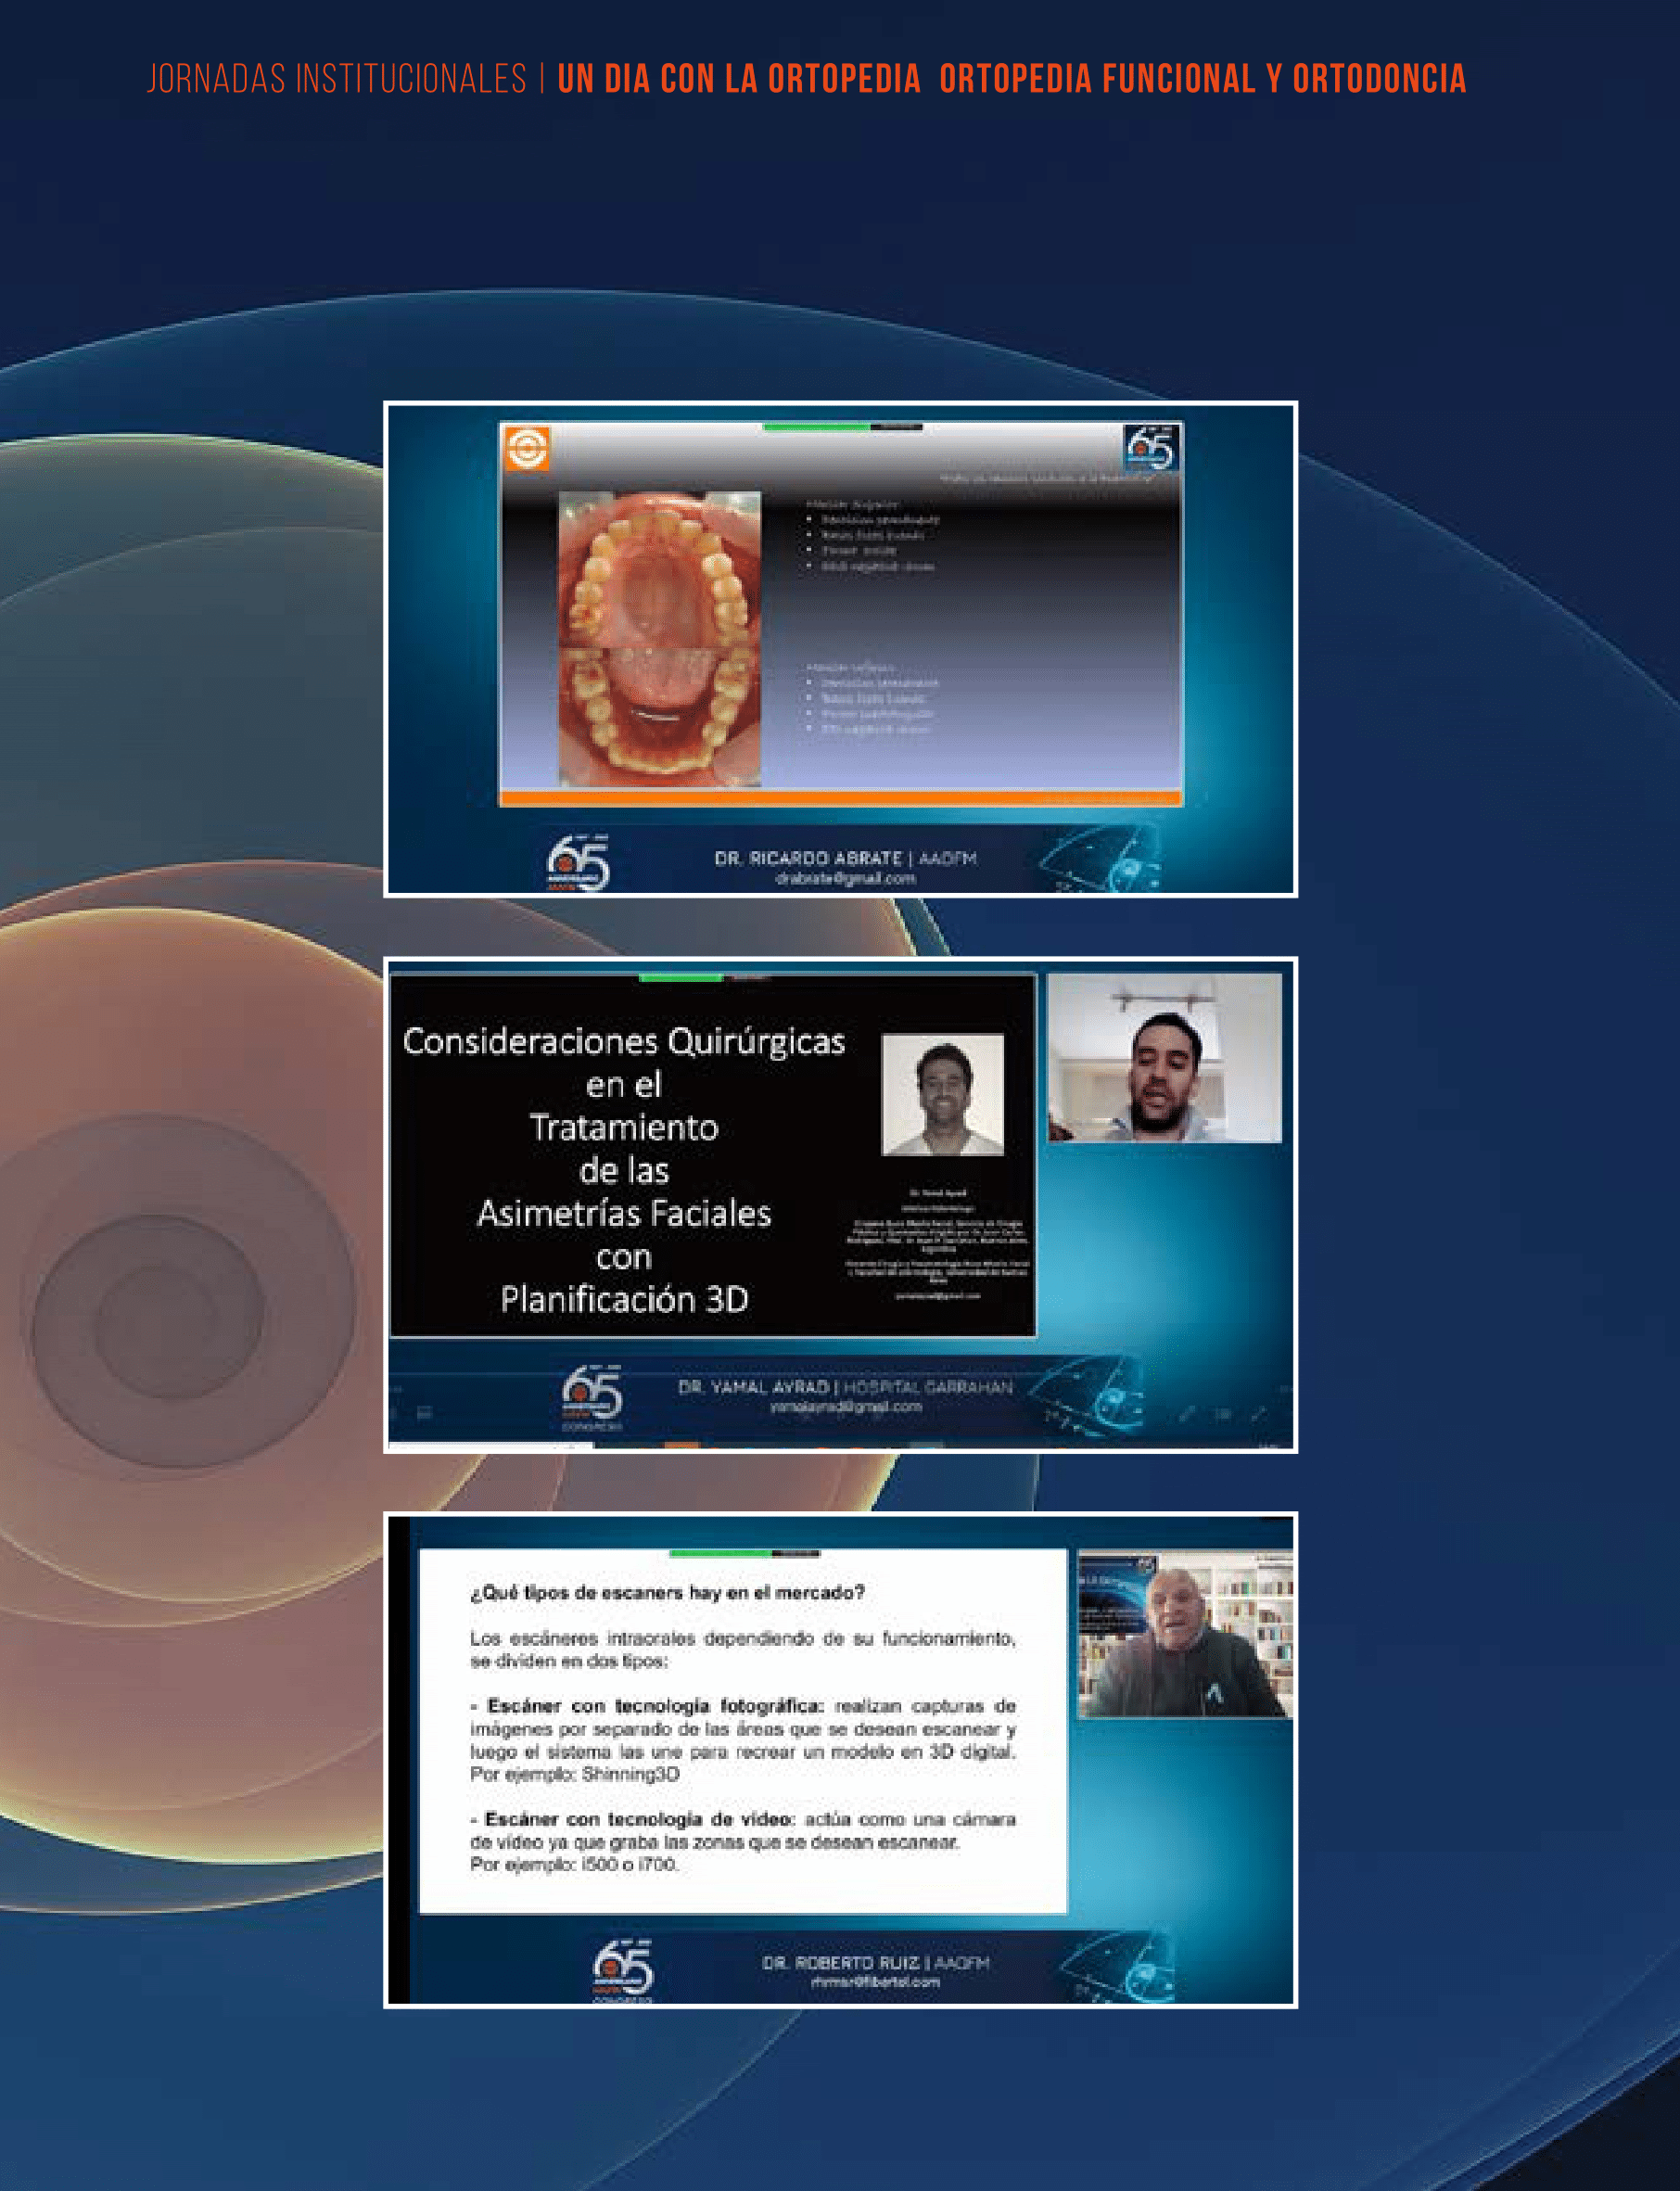
Task: Click the email yamalayrad@gmail.com
Action: coord(845,1407)
